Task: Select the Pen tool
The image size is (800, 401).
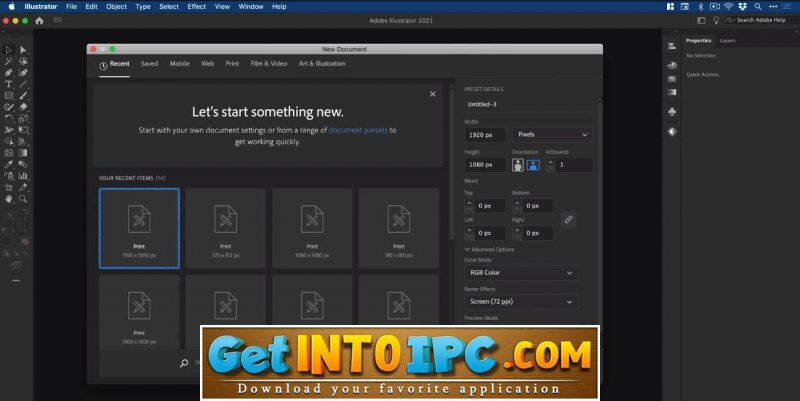Action: 9,72
